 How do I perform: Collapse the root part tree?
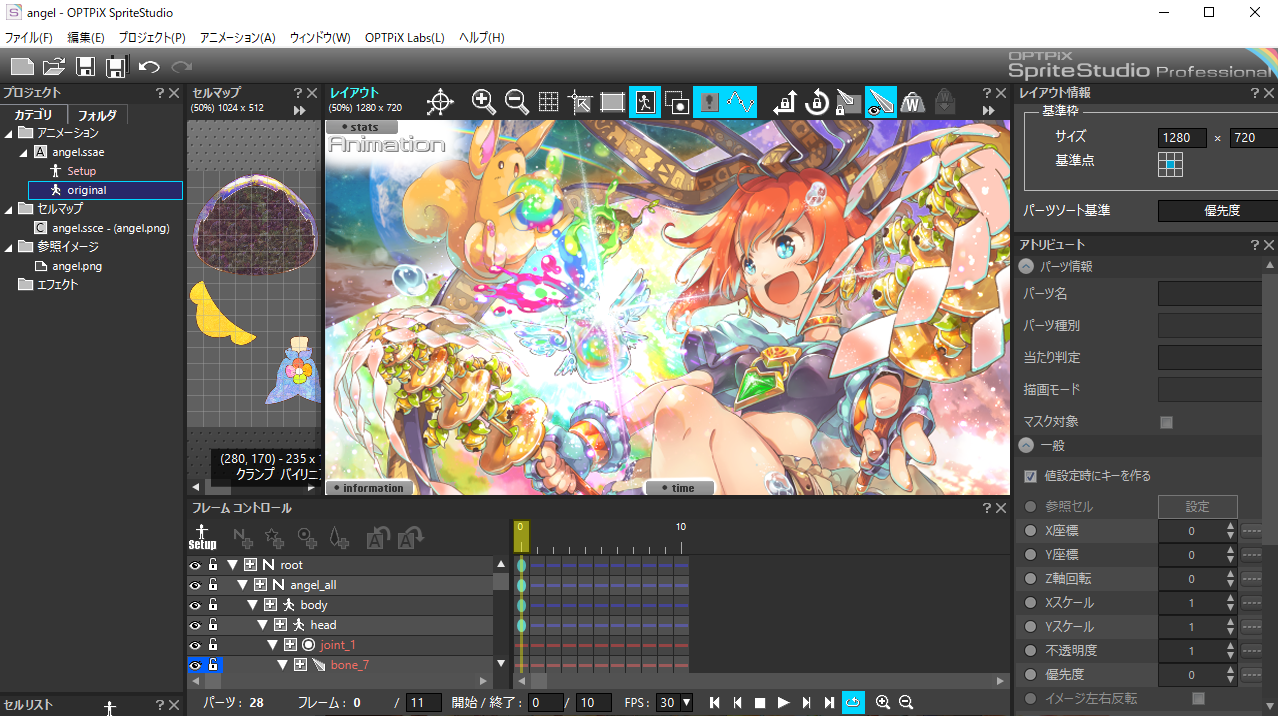[233, 565]
